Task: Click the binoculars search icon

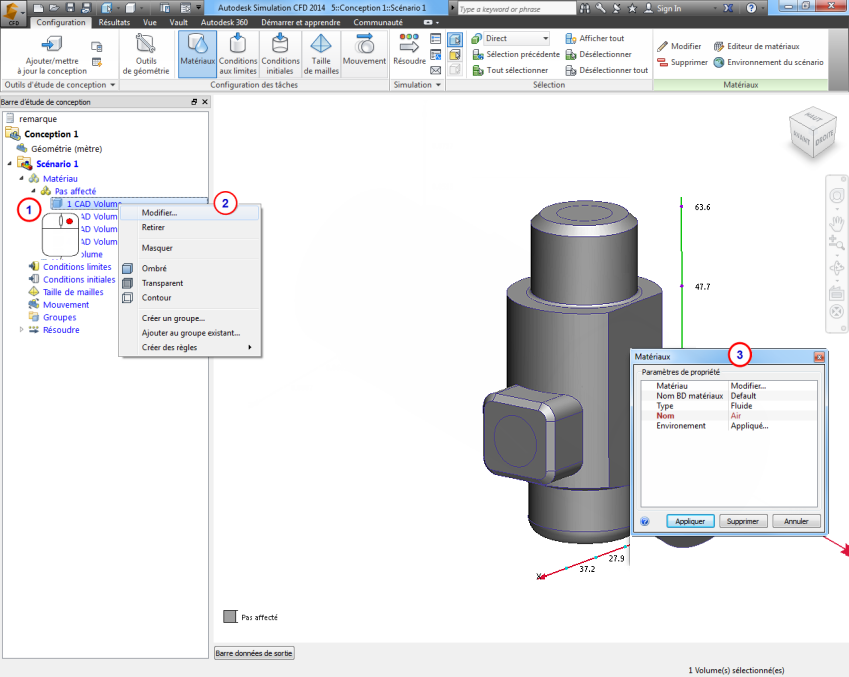Action: tap(585, 8)
